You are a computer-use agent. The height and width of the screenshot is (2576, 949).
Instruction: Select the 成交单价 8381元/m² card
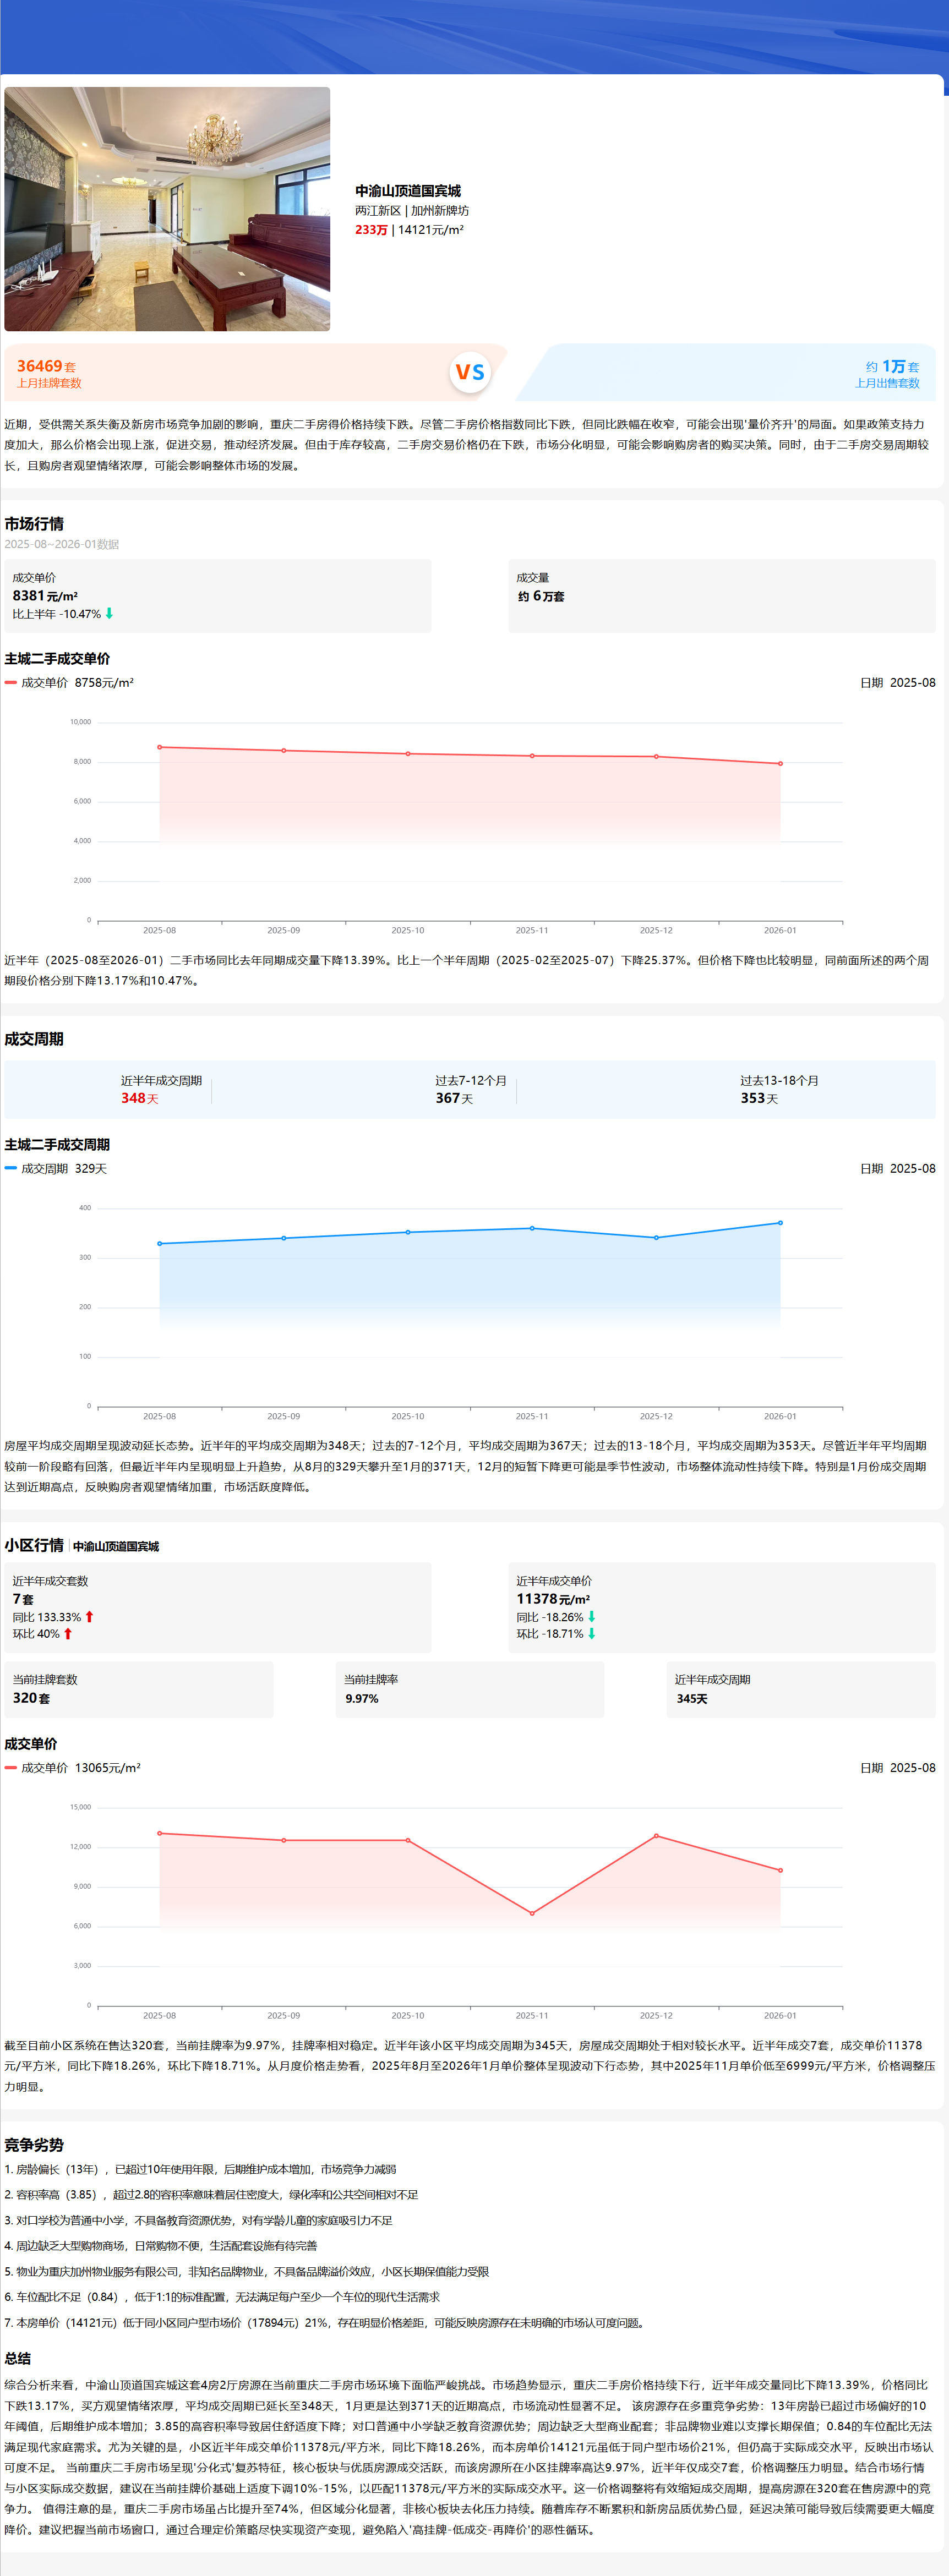(217, 596)
